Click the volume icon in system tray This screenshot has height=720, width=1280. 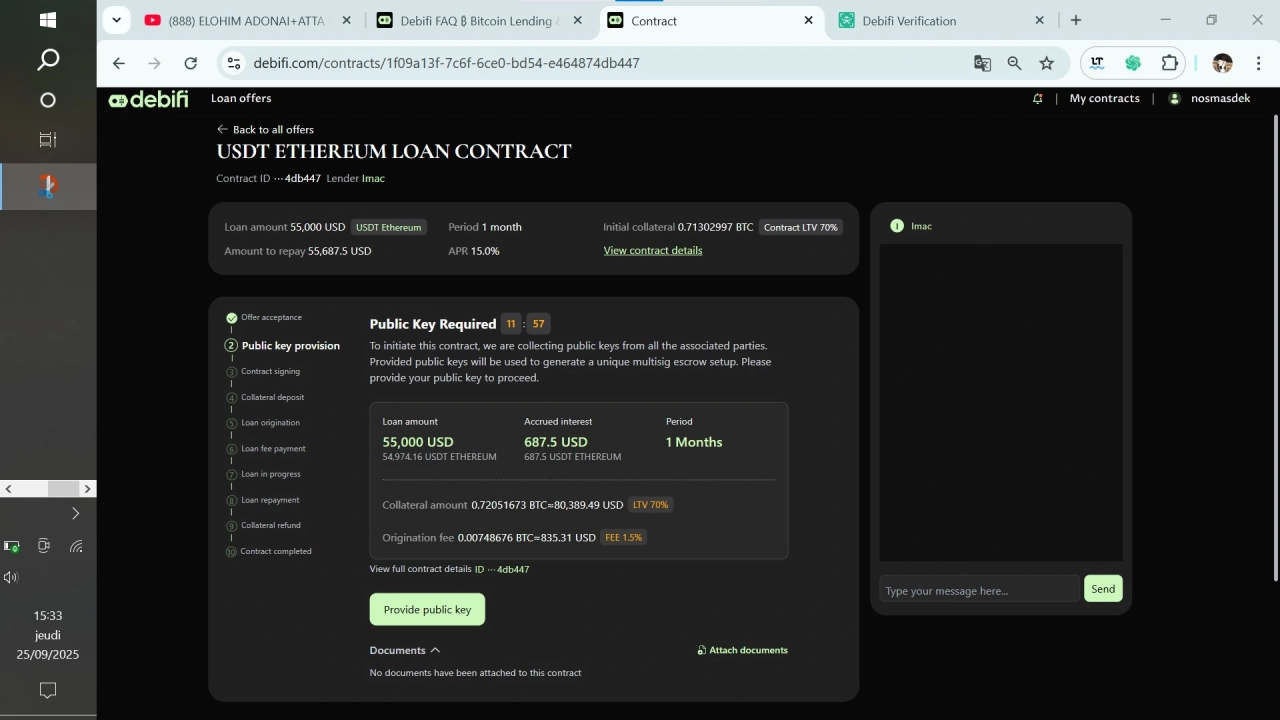(x=11, y=577)
